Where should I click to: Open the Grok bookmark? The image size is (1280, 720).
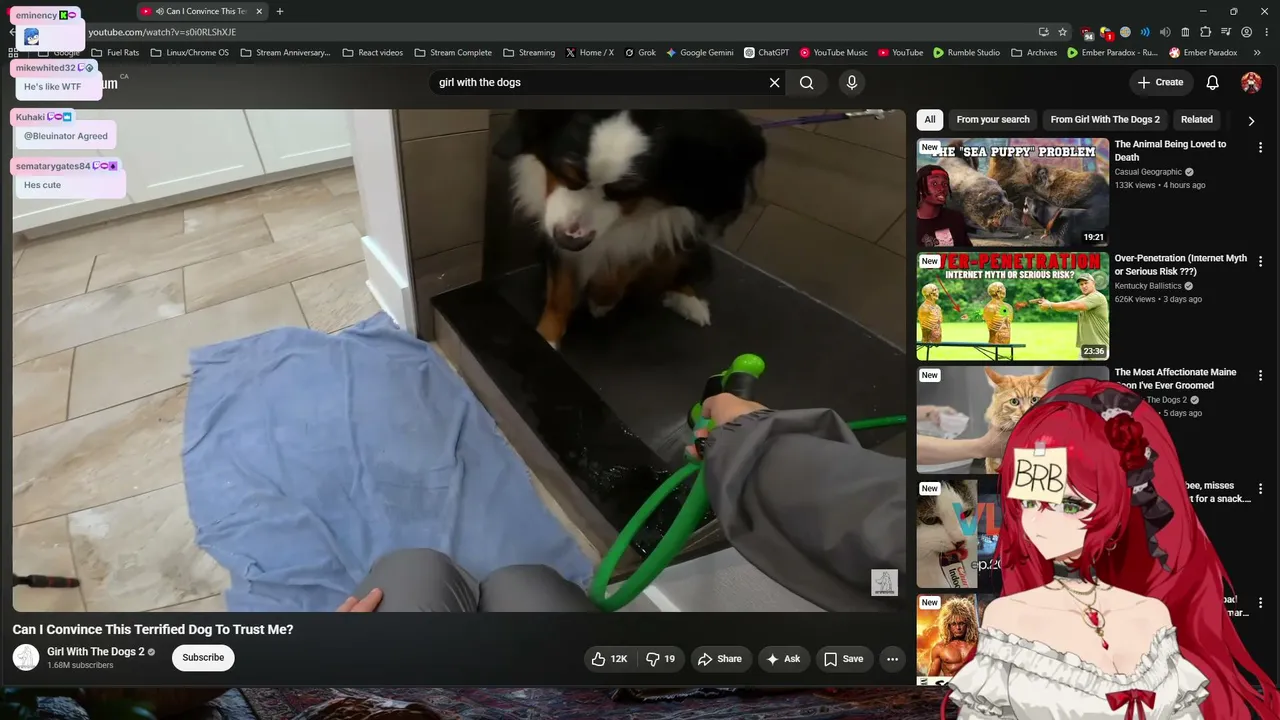pyautogui.click(x=639, y=53)
